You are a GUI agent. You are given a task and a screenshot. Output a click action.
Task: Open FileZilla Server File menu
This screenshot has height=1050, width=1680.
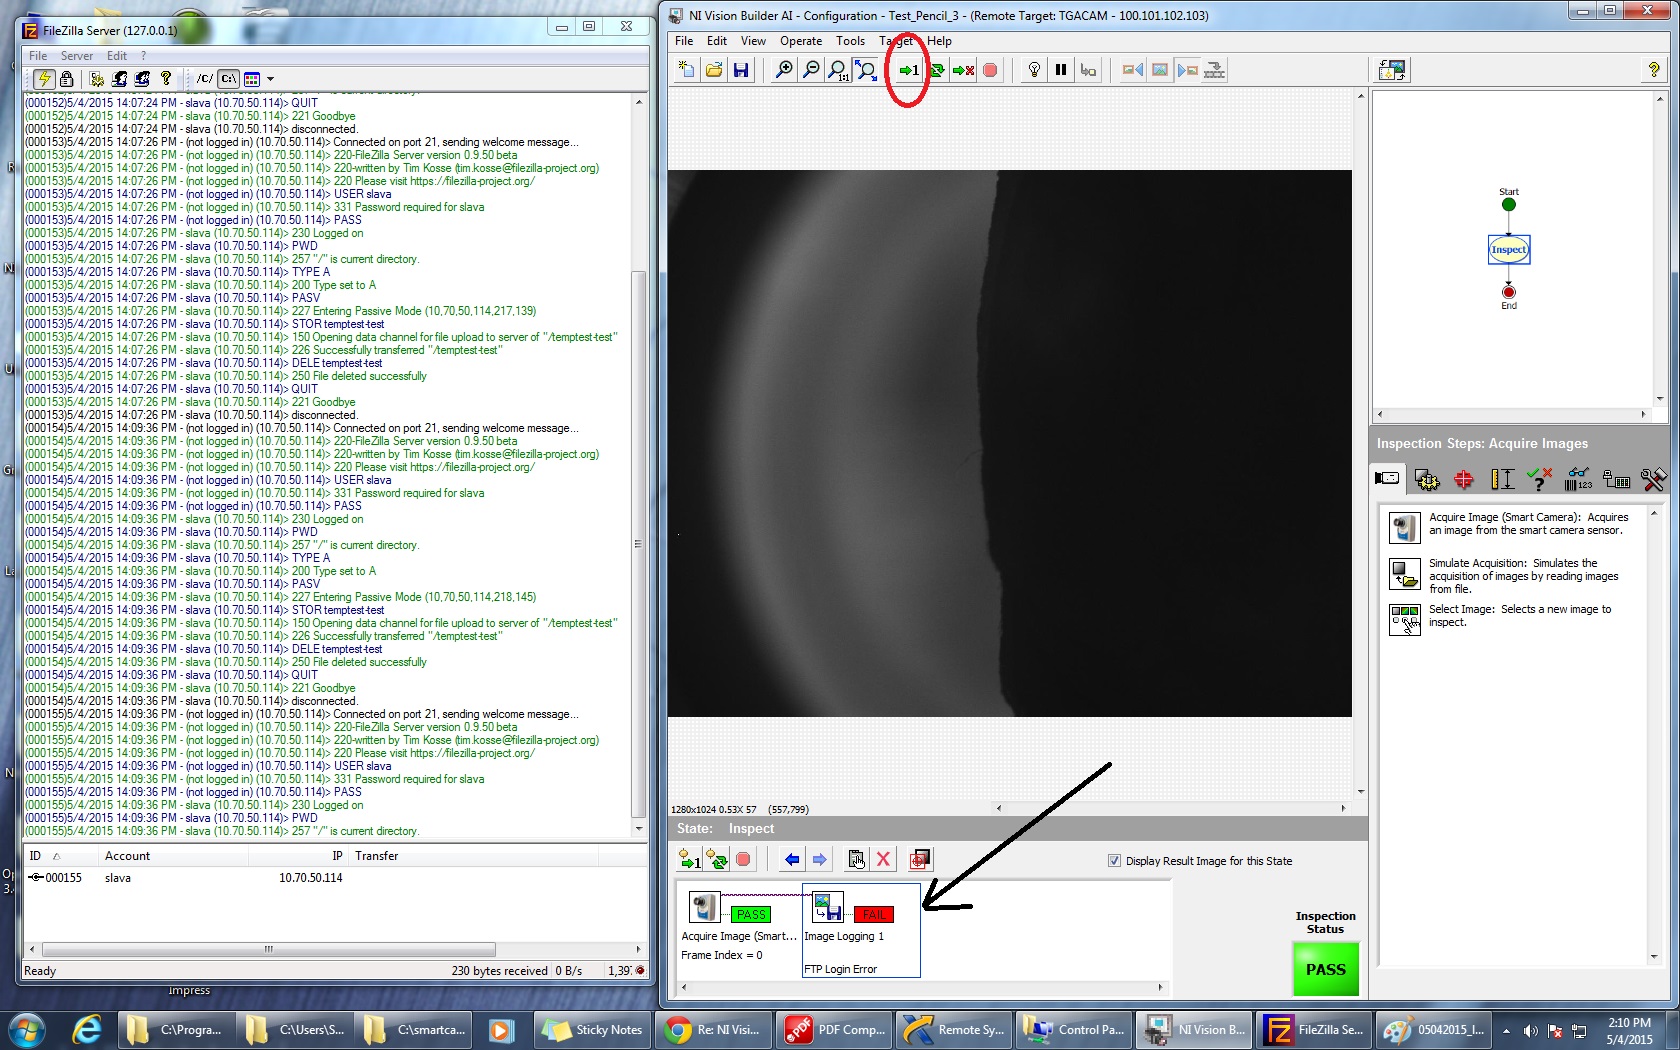tap(38, 56)
